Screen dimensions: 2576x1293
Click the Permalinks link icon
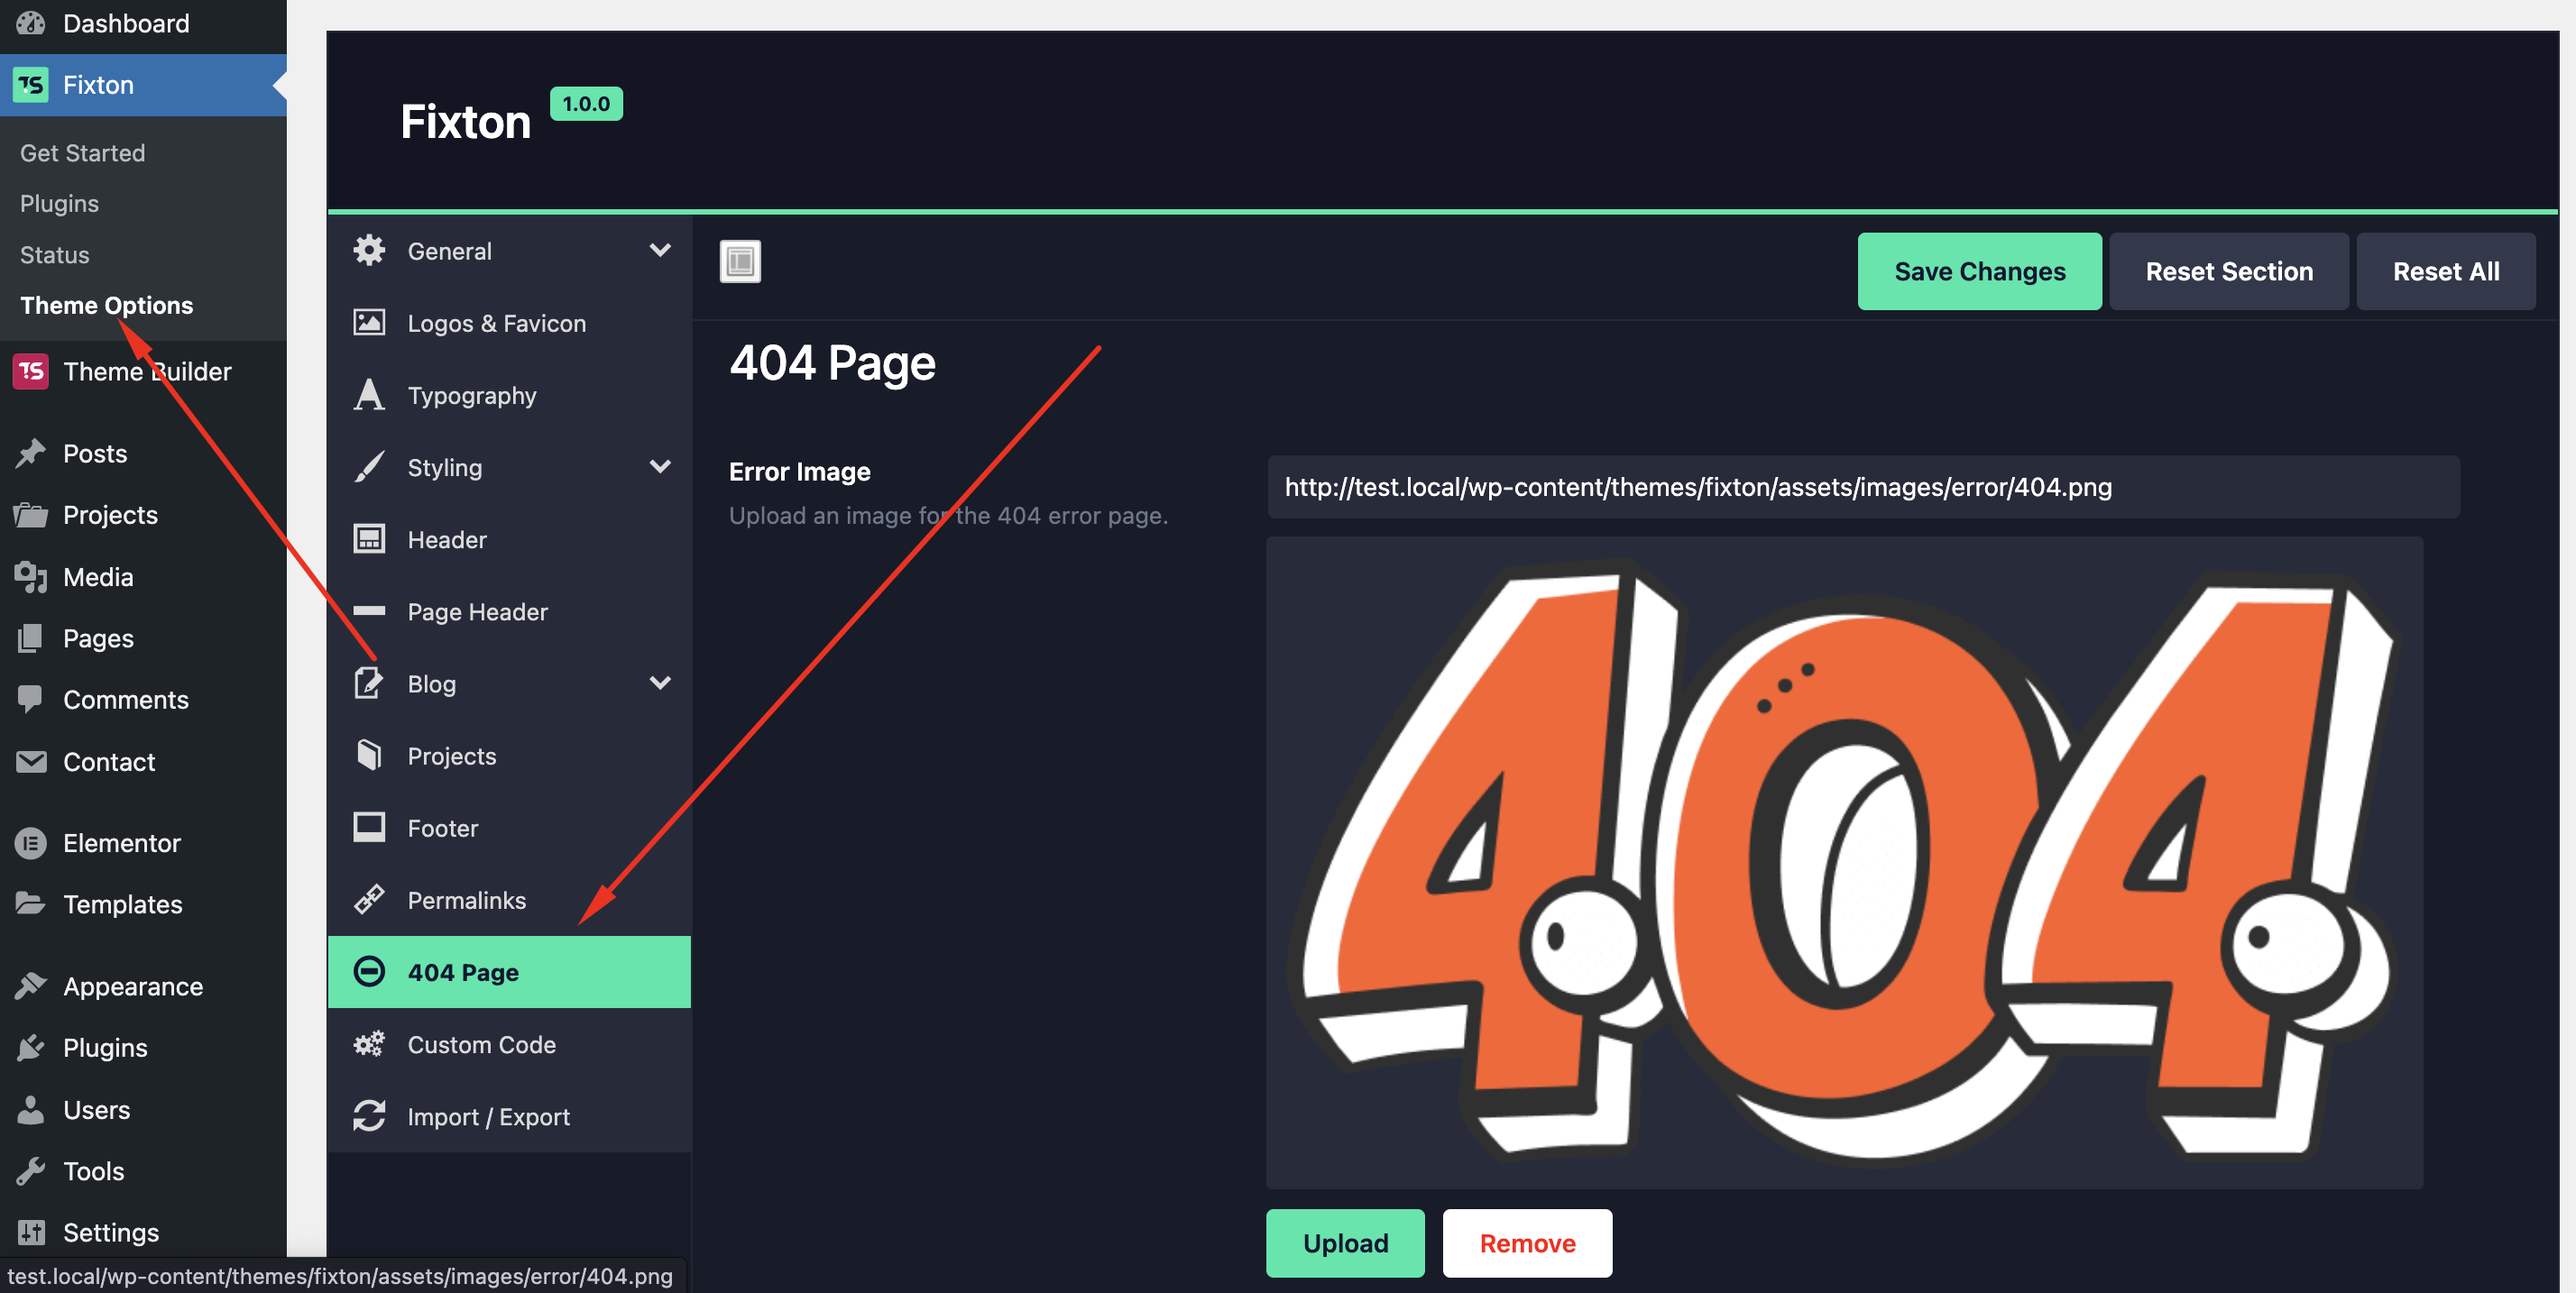(369, 900)
